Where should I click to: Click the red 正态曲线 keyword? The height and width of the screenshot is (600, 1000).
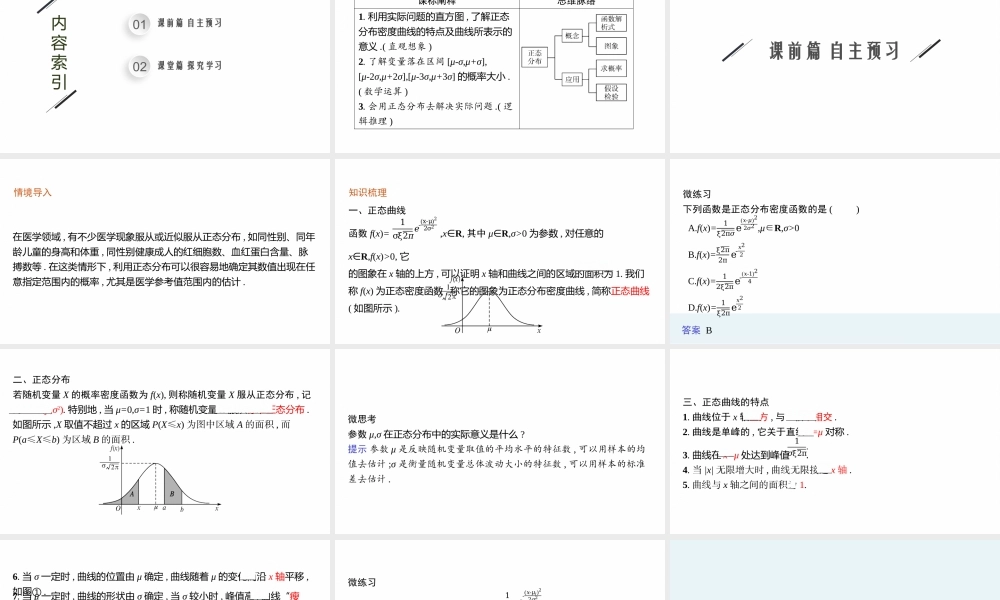[630, 291]
